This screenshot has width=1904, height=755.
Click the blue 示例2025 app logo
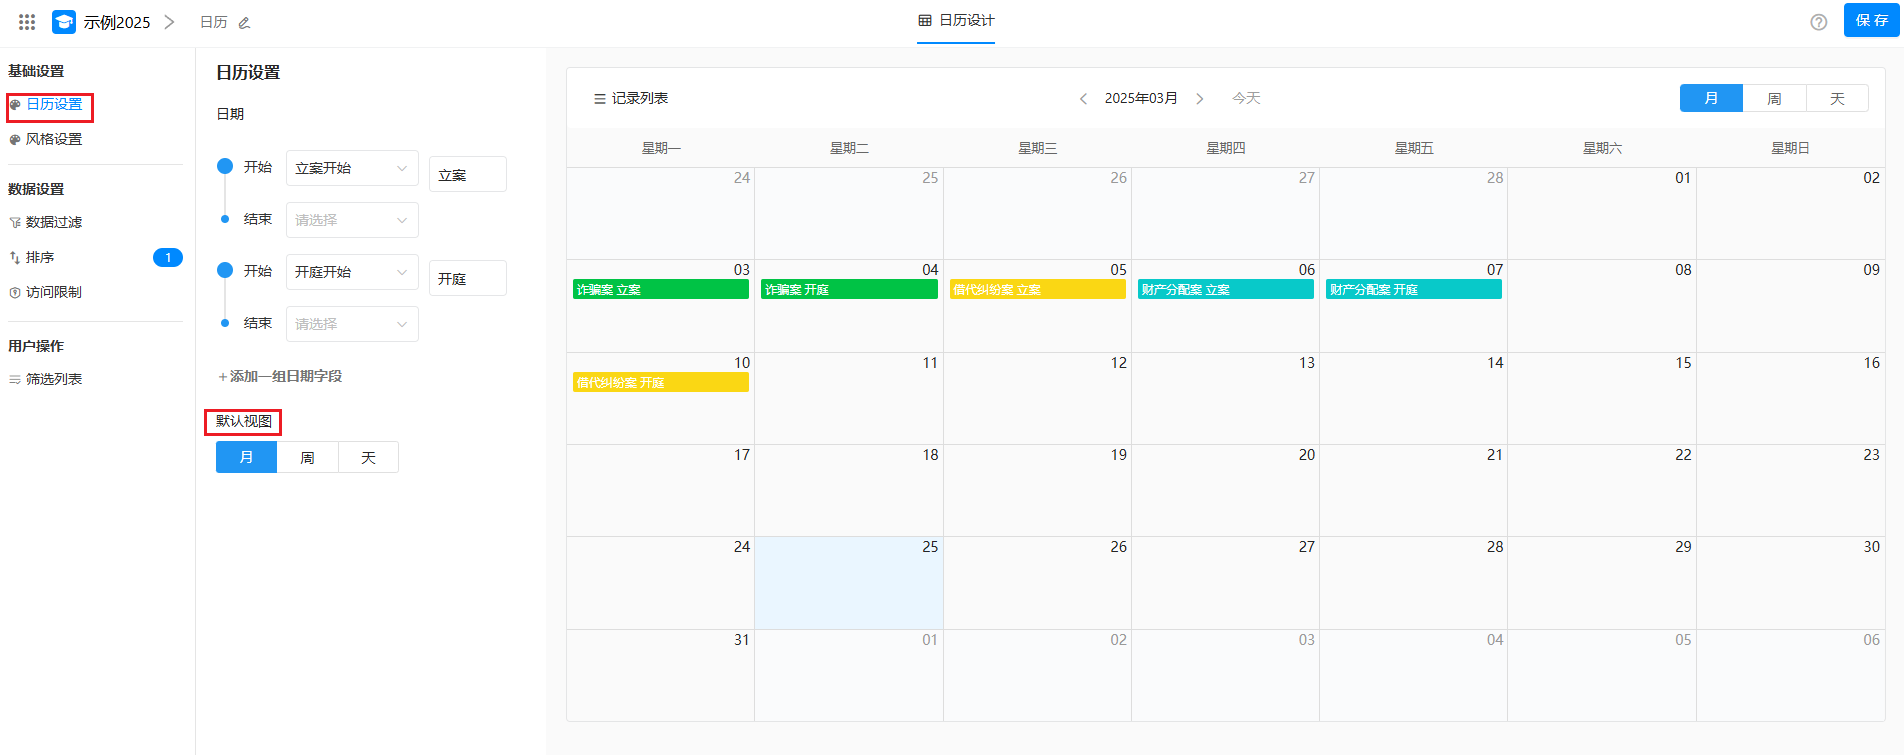pos(64,22)
